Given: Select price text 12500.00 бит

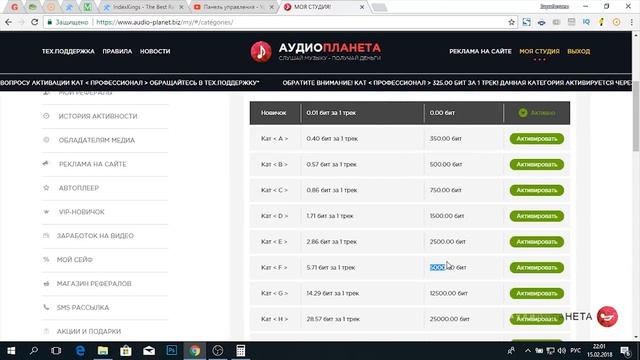Looking at the screenshot, I should click(x=449, y=293).
